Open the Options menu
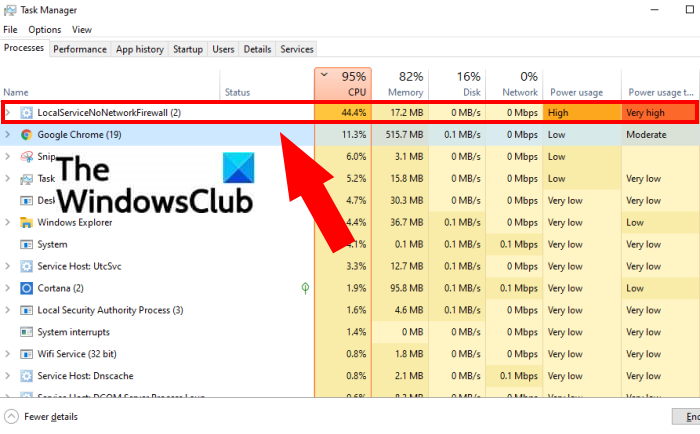This screenshot has width=700, height=434. point(45,29)
